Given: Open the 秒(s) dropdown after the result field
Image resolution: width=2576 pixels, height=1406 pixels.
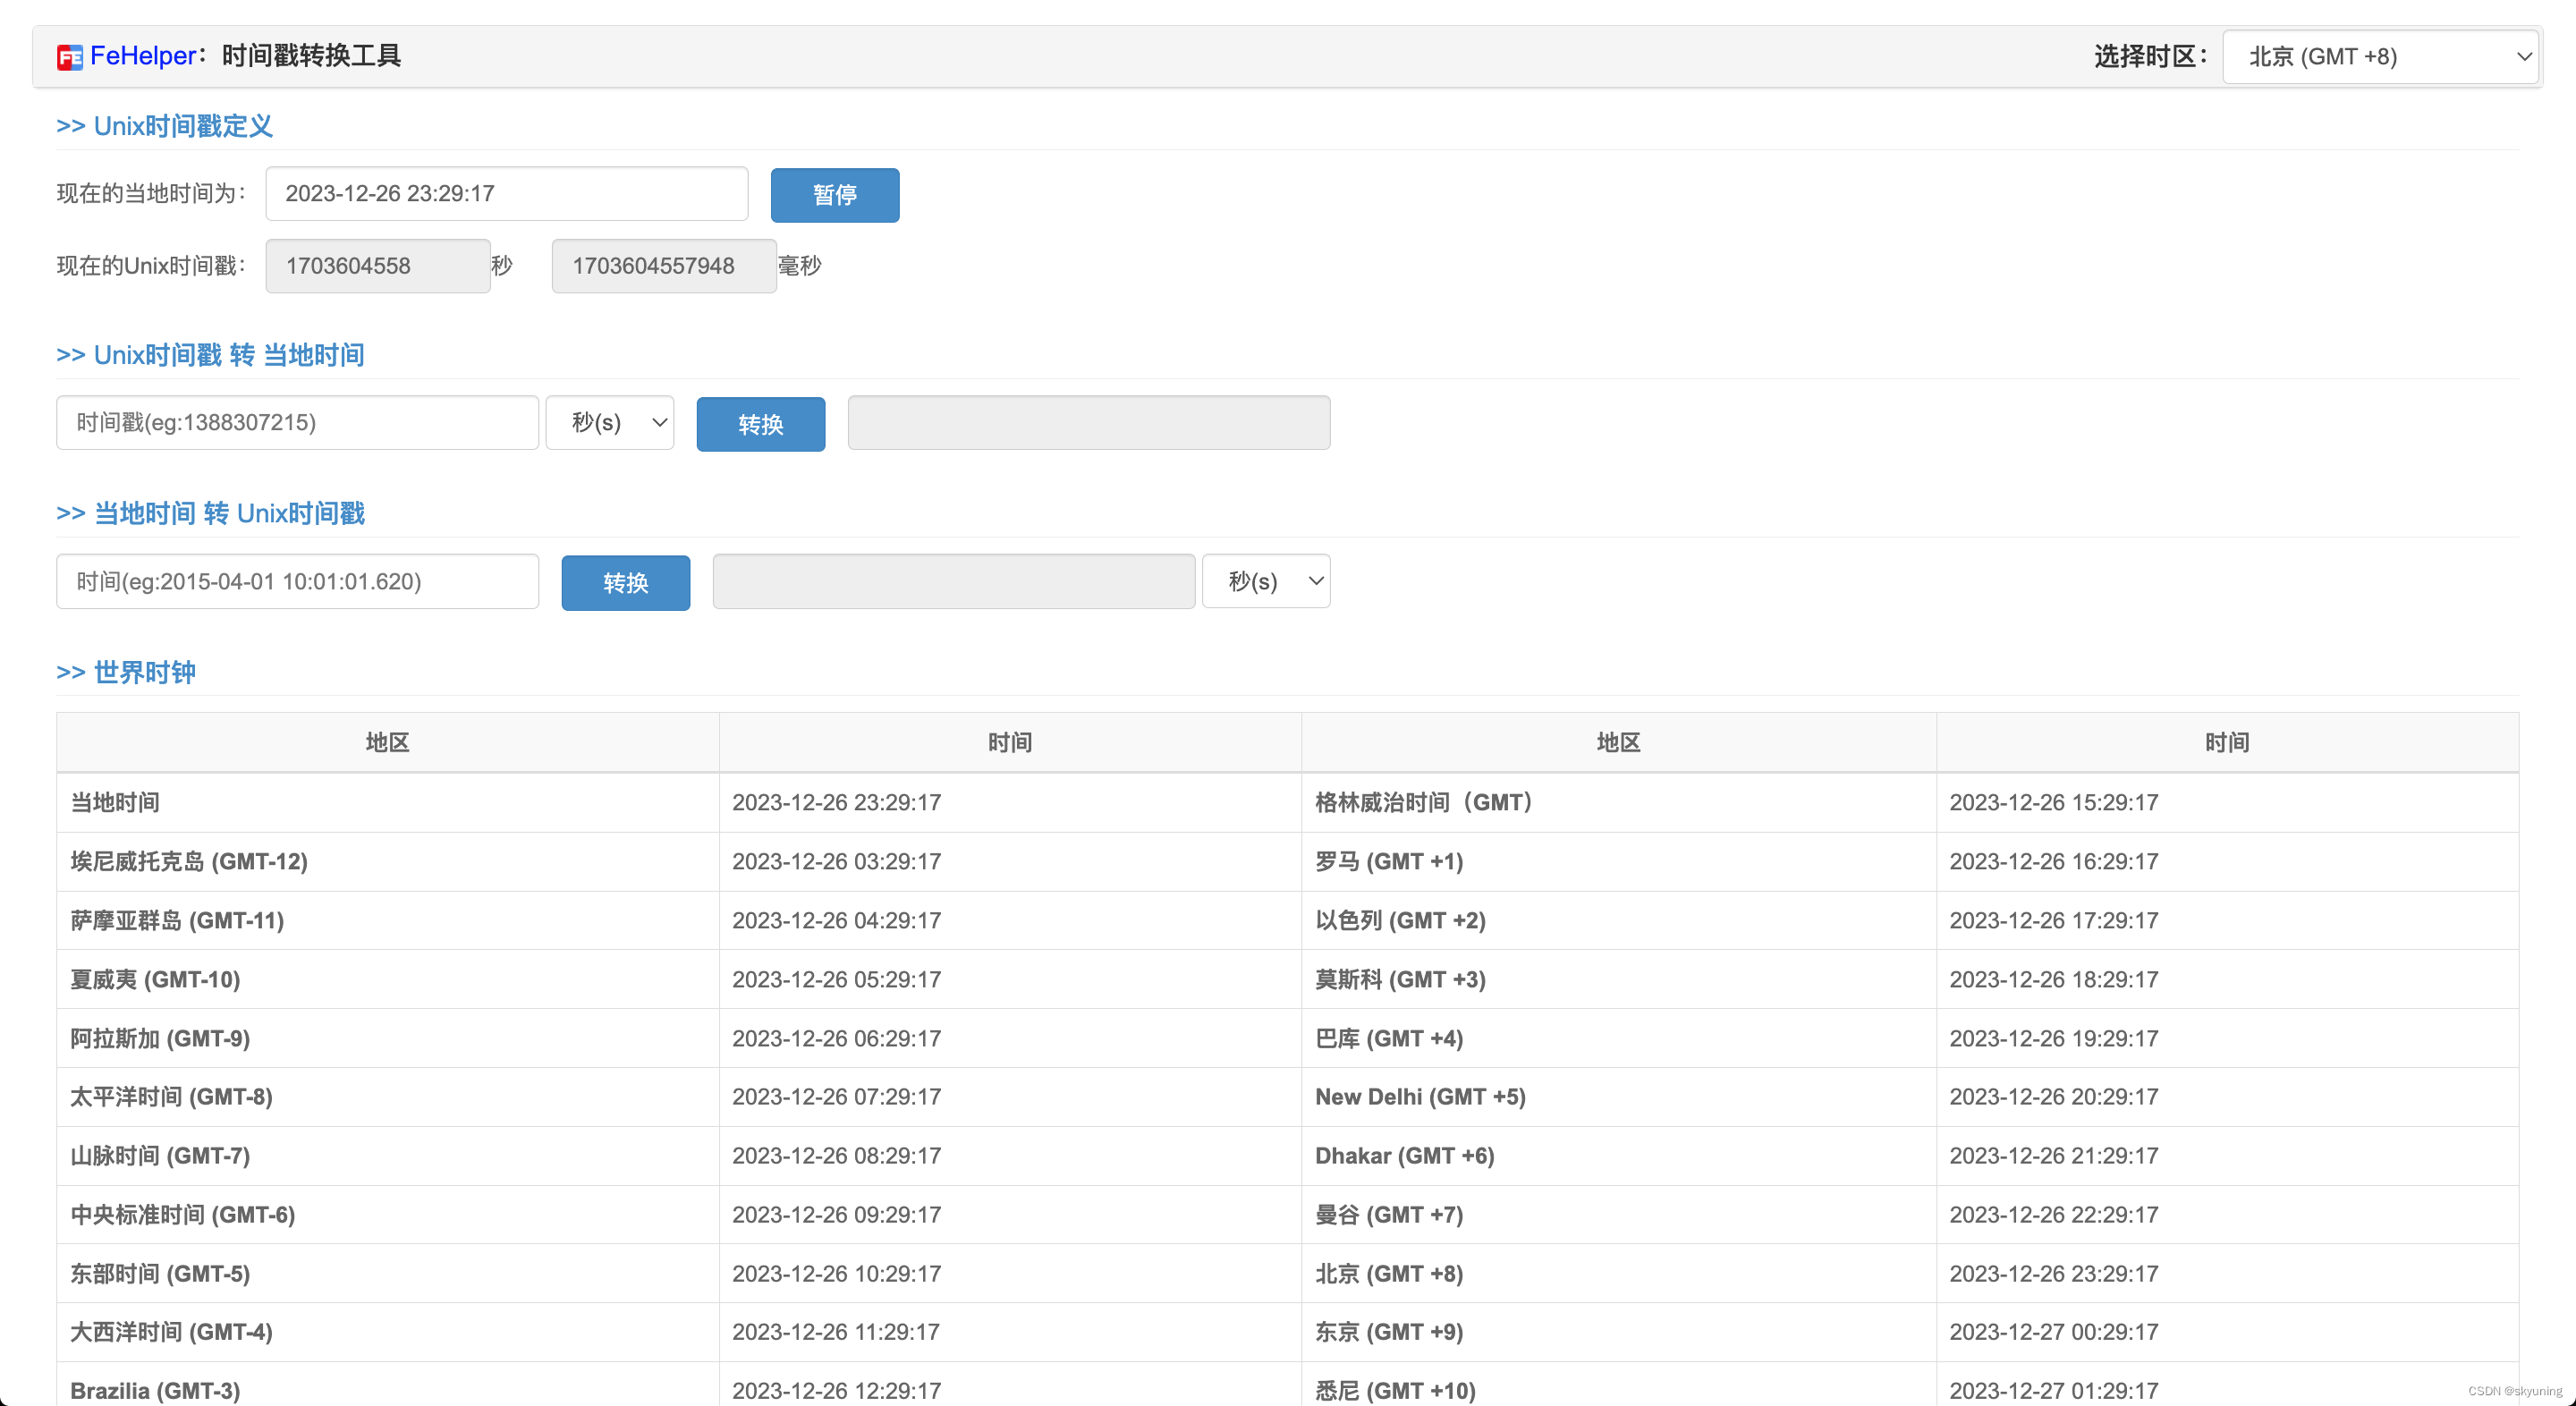Looking at the screenshot, I should [1266, 582].
